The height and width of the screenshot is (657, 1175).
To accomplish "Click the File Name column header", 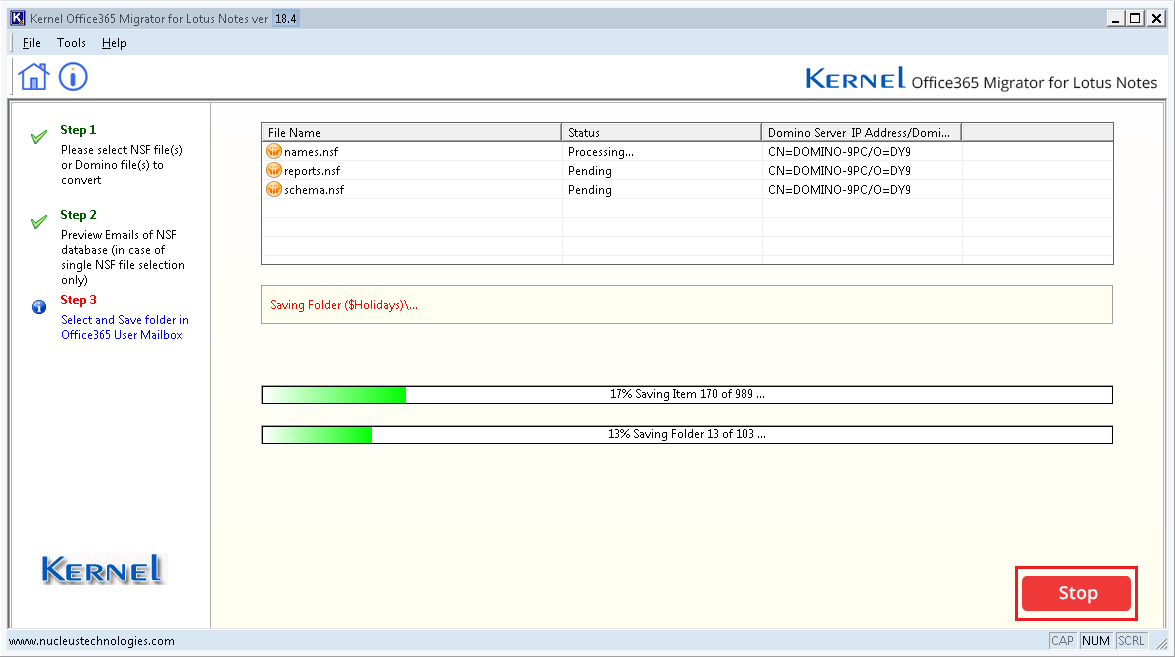I will [x=411, y=133].
